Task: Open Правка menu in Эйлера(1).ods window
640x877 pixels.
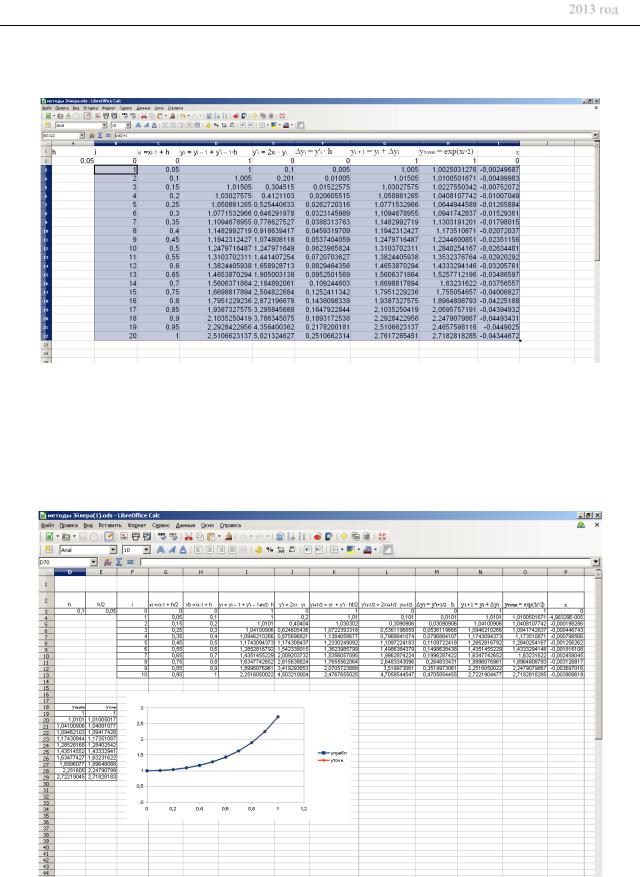Action: coord(68,525)
